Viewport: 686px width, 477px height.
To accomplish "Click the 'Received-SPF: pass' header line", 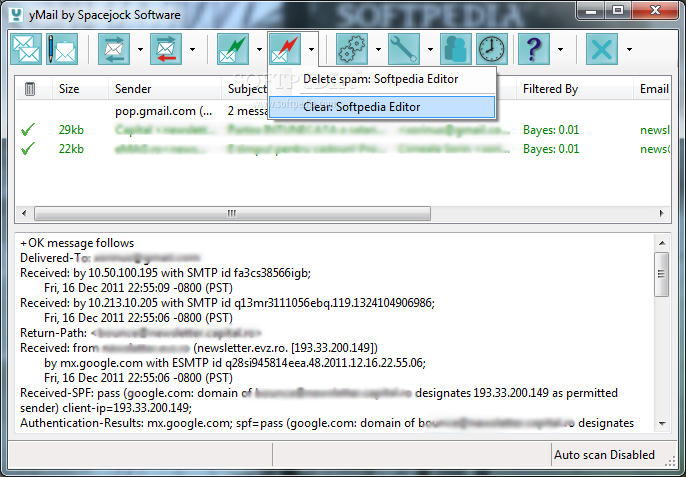I will coord(319,393).
